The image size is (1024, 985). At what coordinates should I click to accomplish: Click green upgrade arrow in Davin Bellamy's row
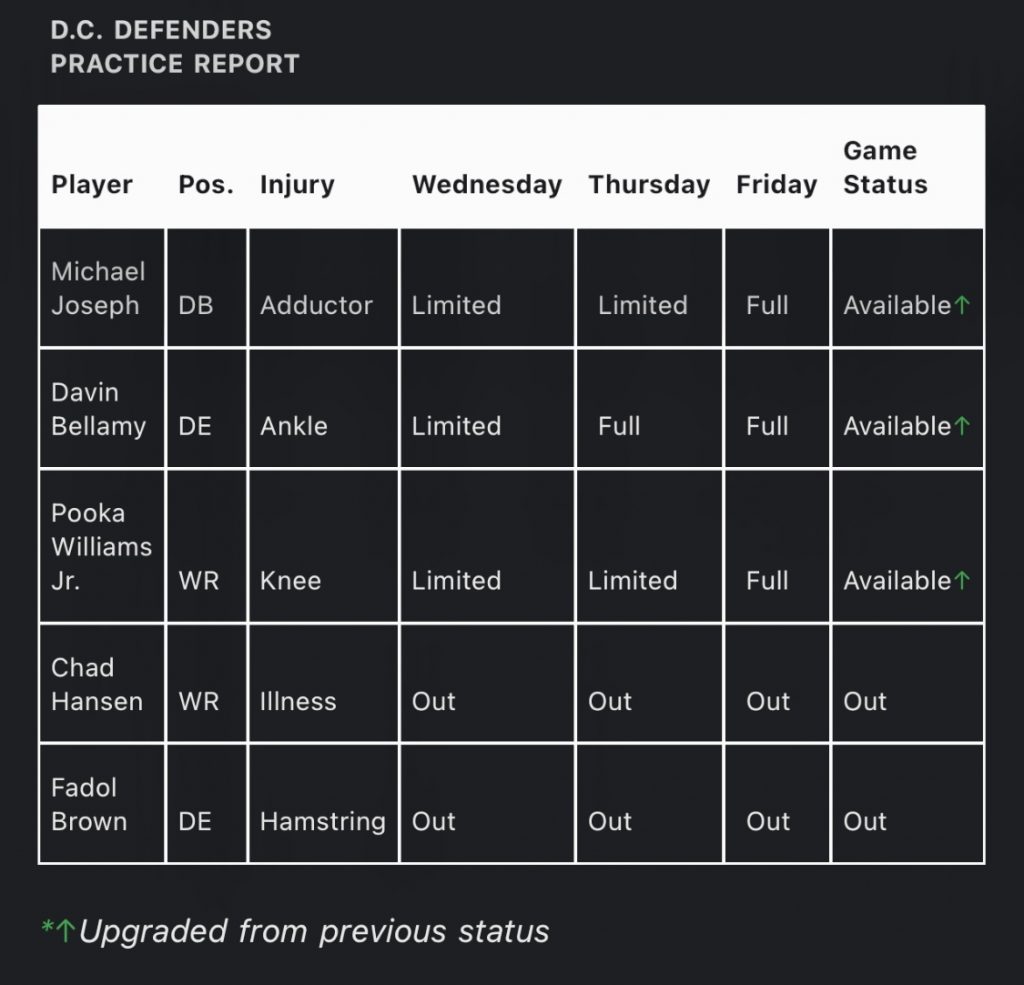[962, 426]
